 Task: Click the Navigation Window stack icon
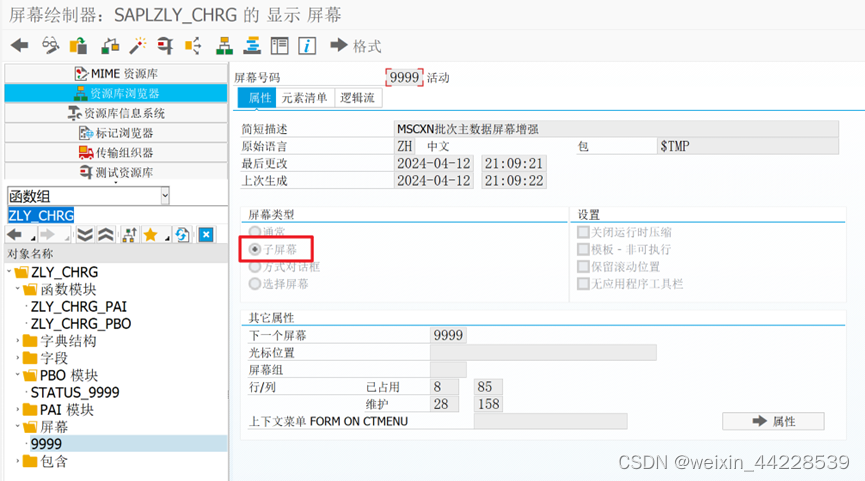click(252, 45)
